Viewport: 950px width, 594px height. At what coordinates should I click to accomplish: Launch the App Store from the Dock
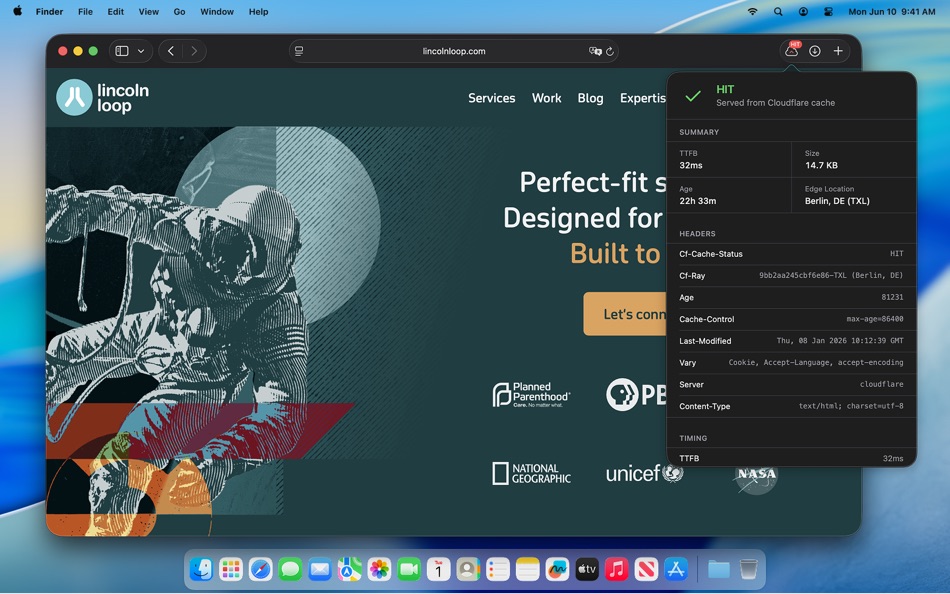pyautogui.click(x=675, y=569)
